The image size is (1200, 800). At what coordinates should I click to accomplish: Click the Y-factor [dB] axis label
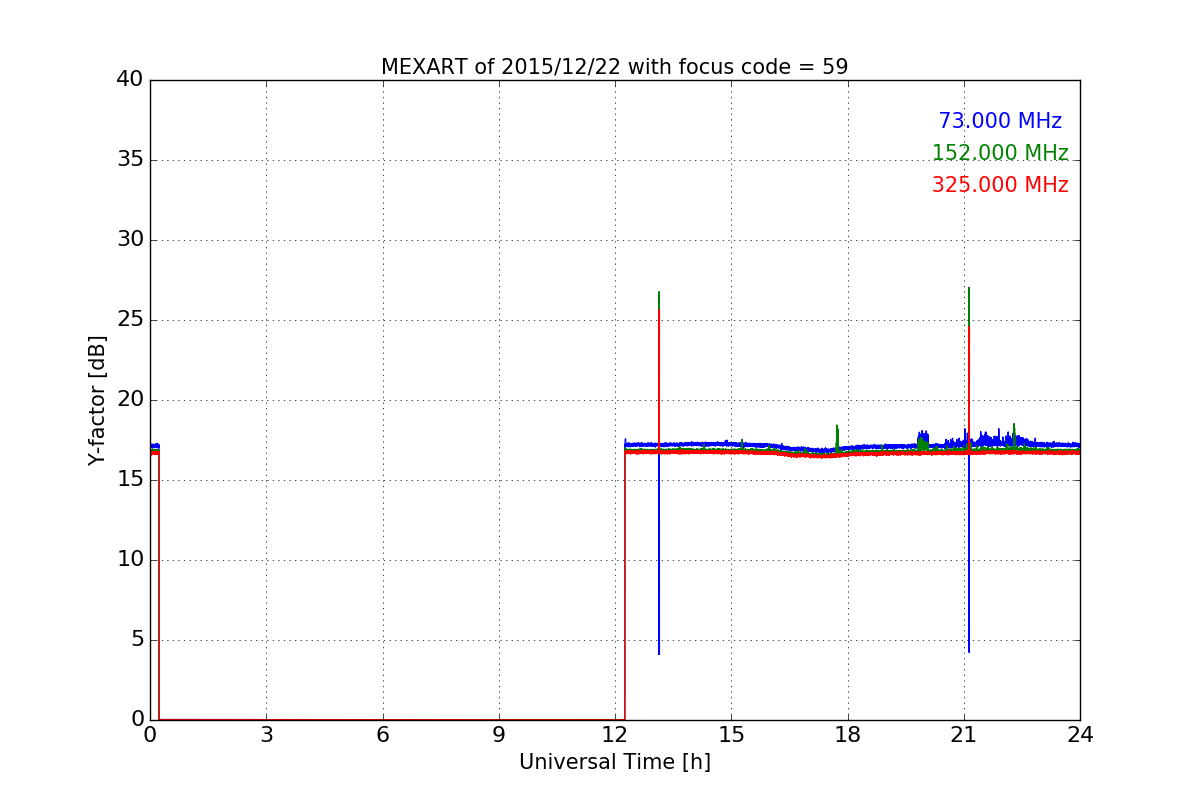pyautogui.click(x=97, y=400)
